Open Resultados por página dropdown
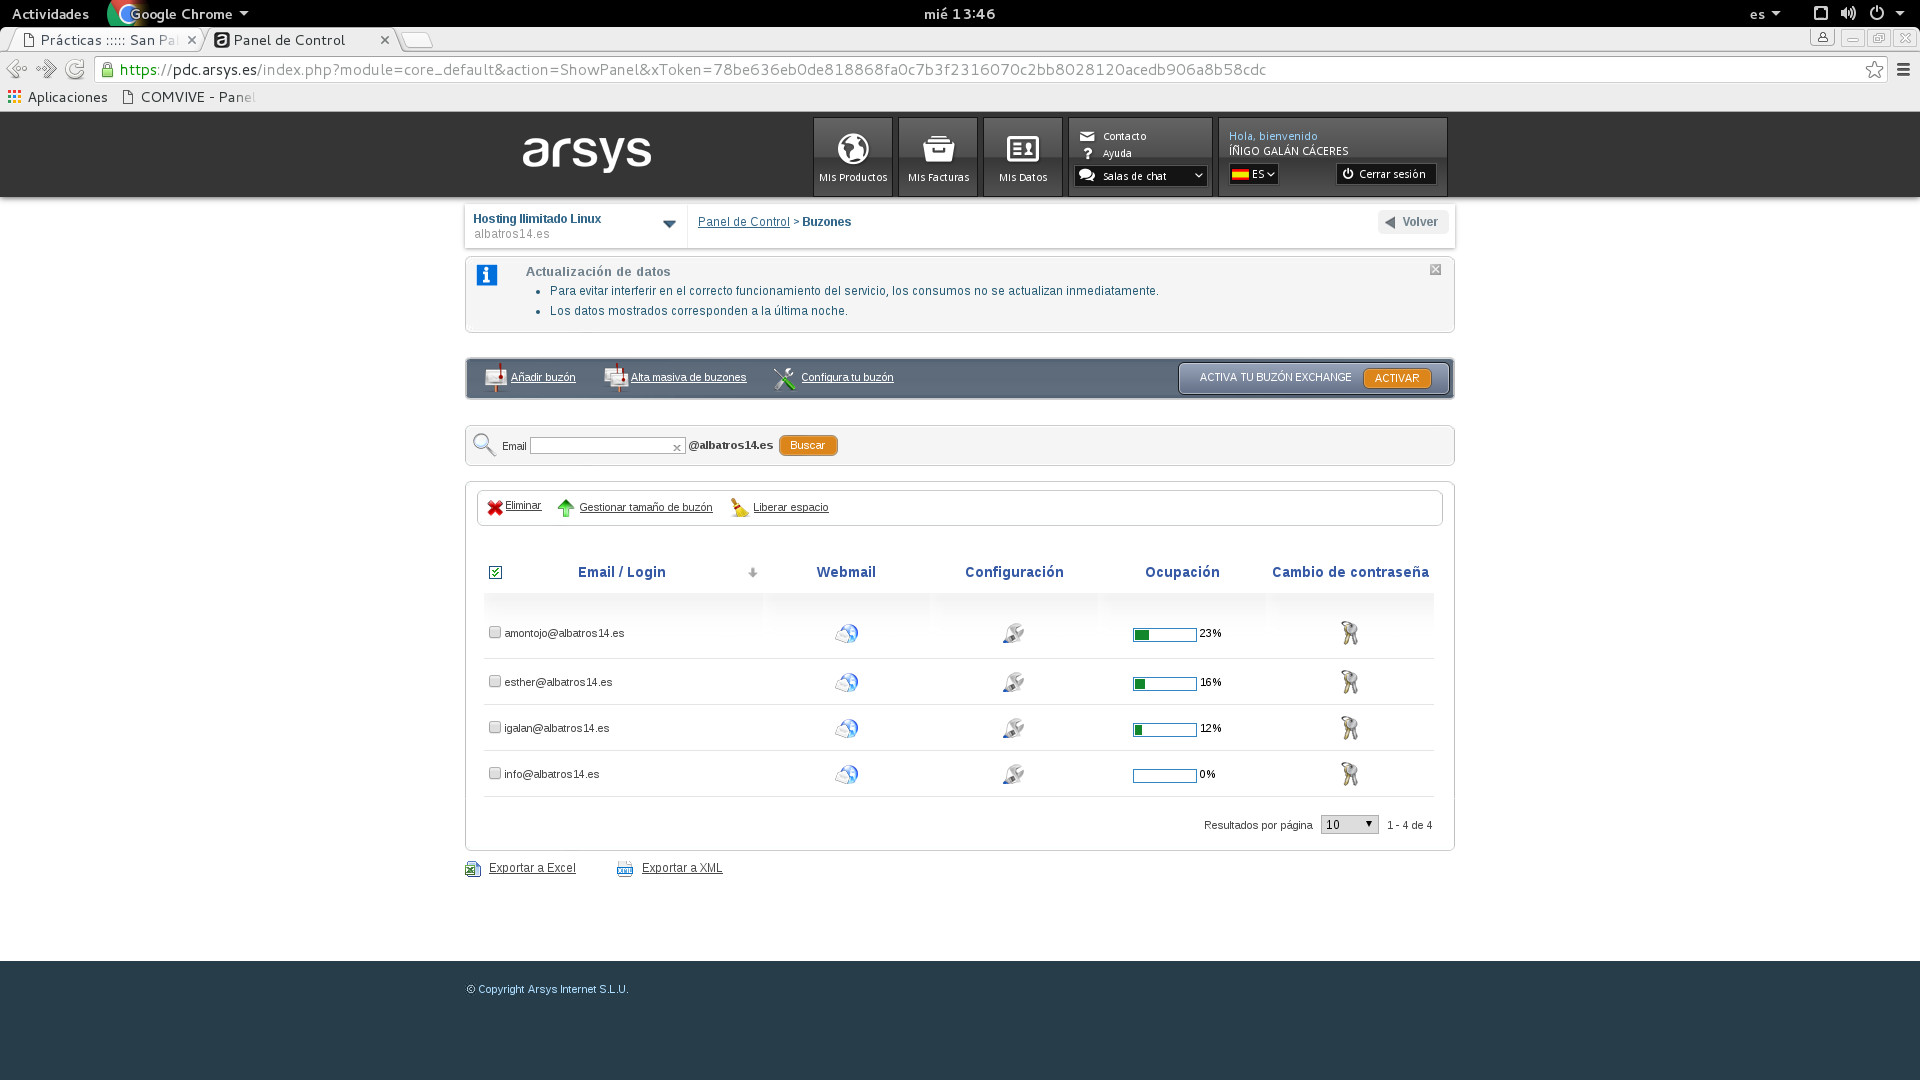This screenshot has height=1080, width=1920. (1349, 825)
